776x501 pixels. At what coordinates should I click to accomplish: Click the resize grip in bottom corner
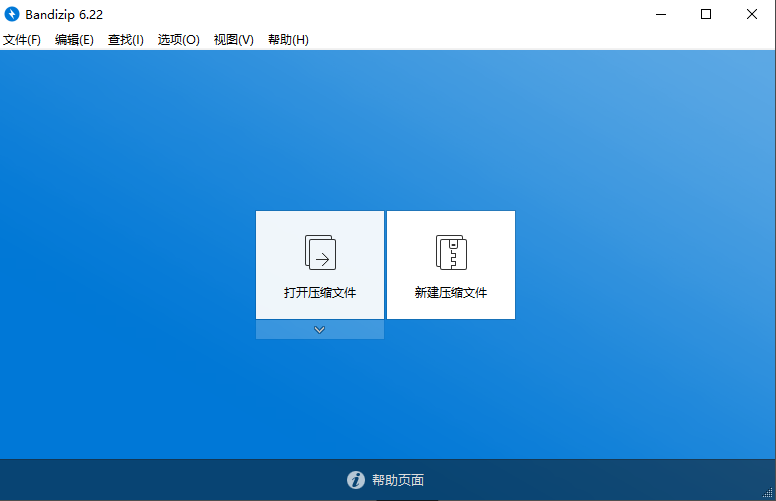pyautogui.click(x=768, y=493)
